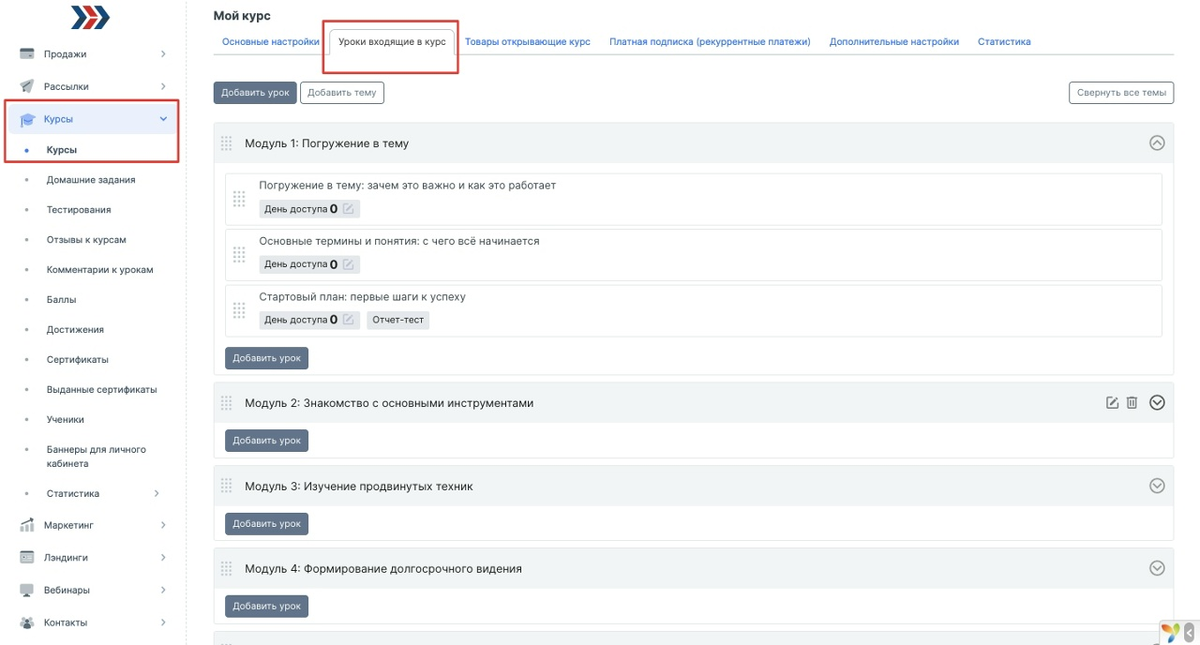Click Свернуть все темы button
This screenshot has width=1200, height=645.
point(1121,93)
